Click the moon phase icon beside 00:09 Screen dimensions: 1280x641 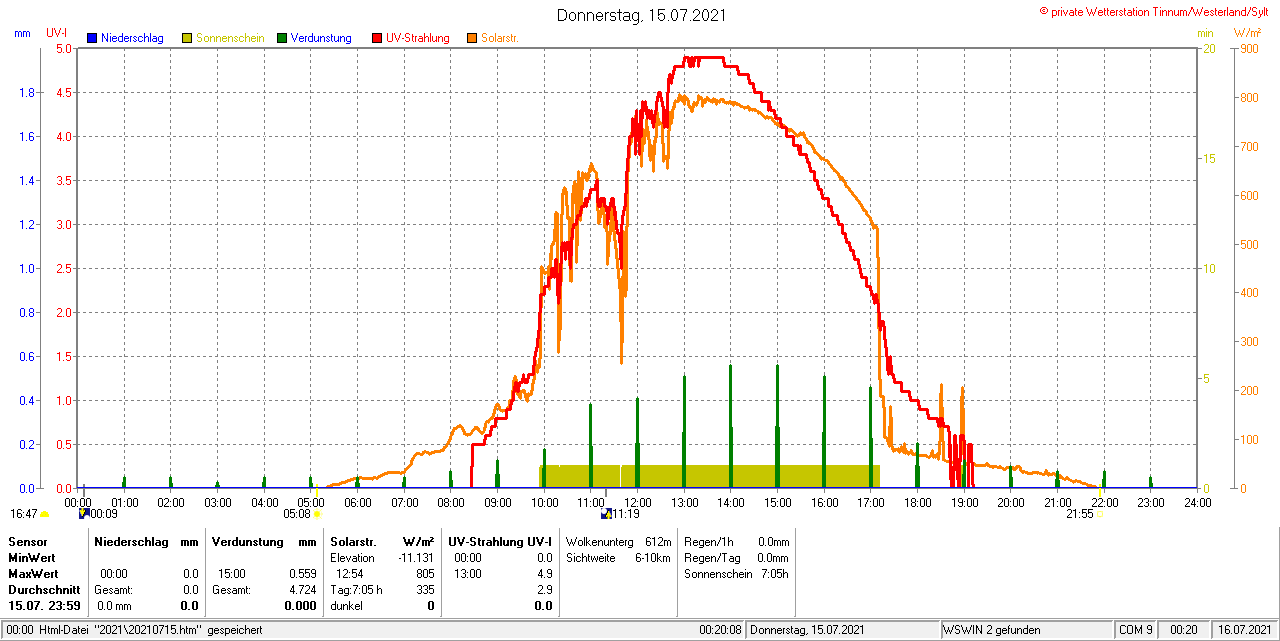(84, 513)
